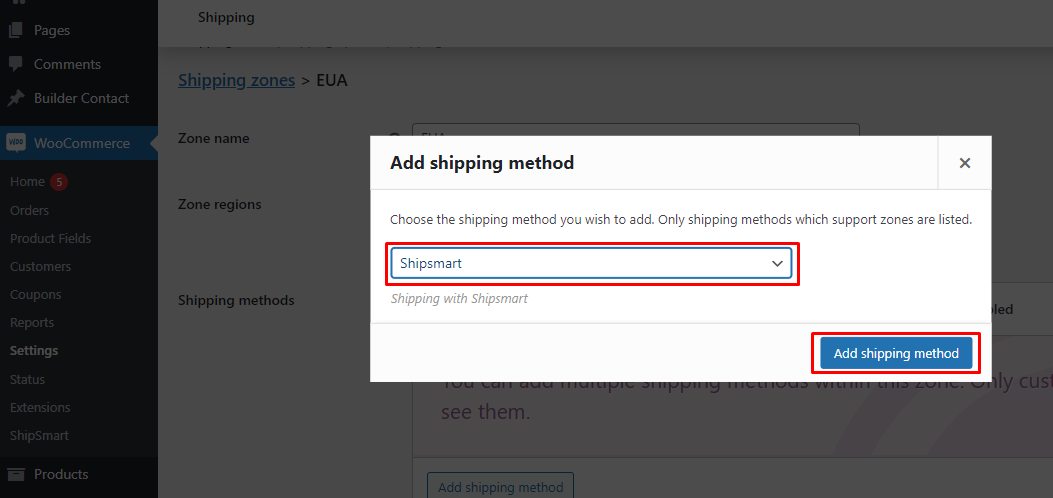
Task: Select Settings in WooCommerce menu
Action: point(34,351)
